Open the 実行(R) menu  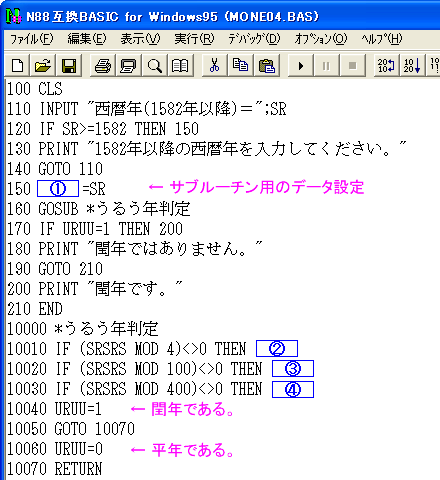click(194, 39)
